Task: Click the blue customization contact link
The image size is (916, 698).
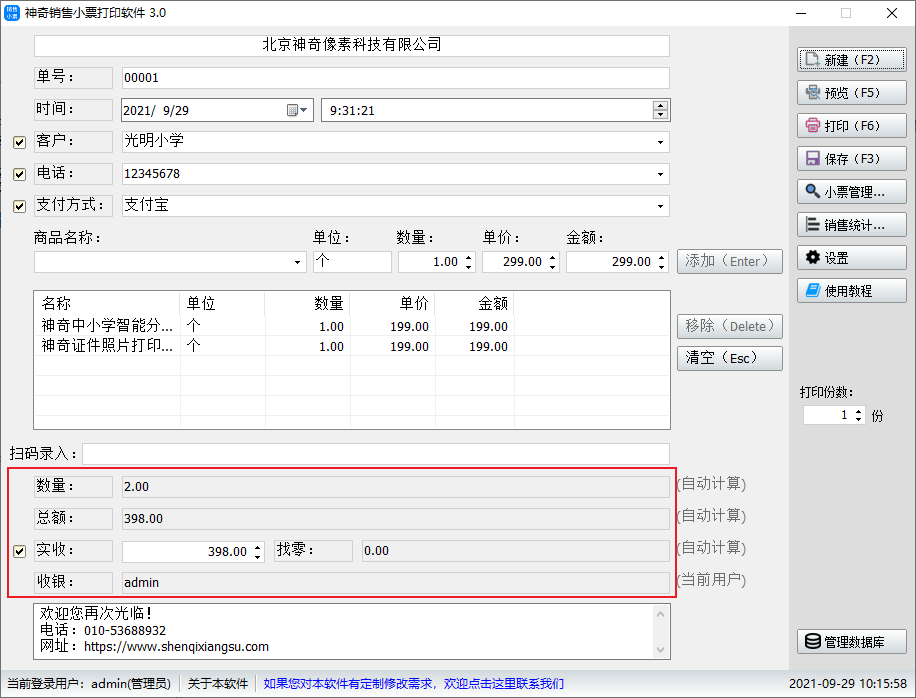Action: (414, 683)
